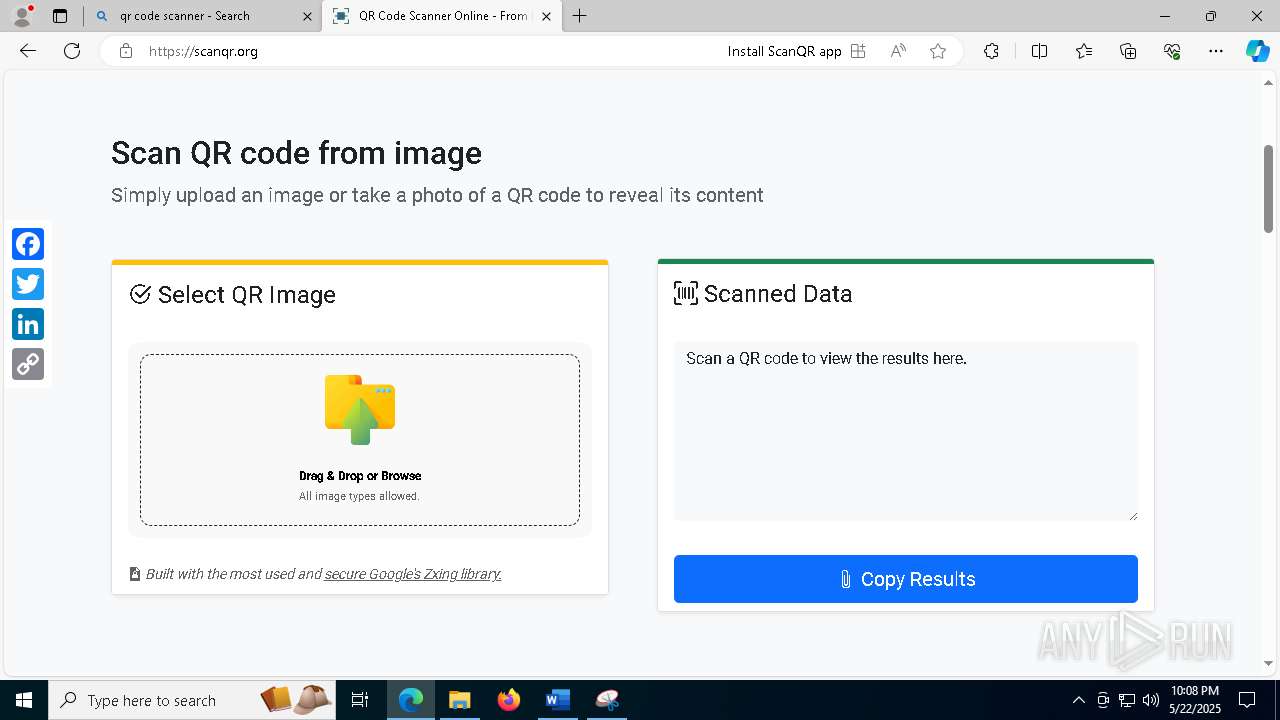The height and width of the screenshot is (720, 1280).
Task: Open the taskbar clock and date
Action: pyautogui.click(x=1195, y=700)
